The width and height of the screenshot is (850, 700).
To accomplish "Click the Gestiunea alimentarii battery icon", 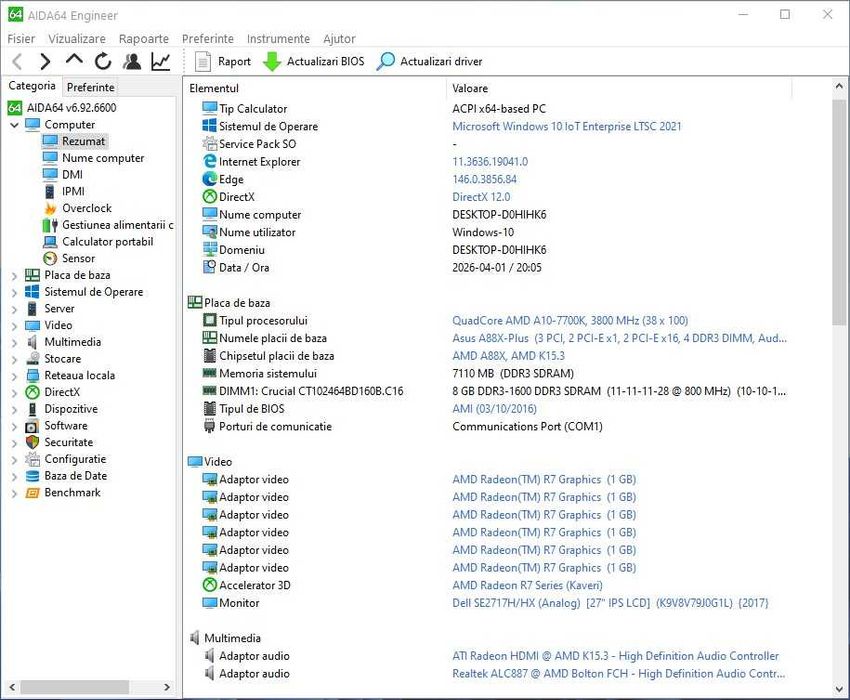I will click(x=50, y=225).
